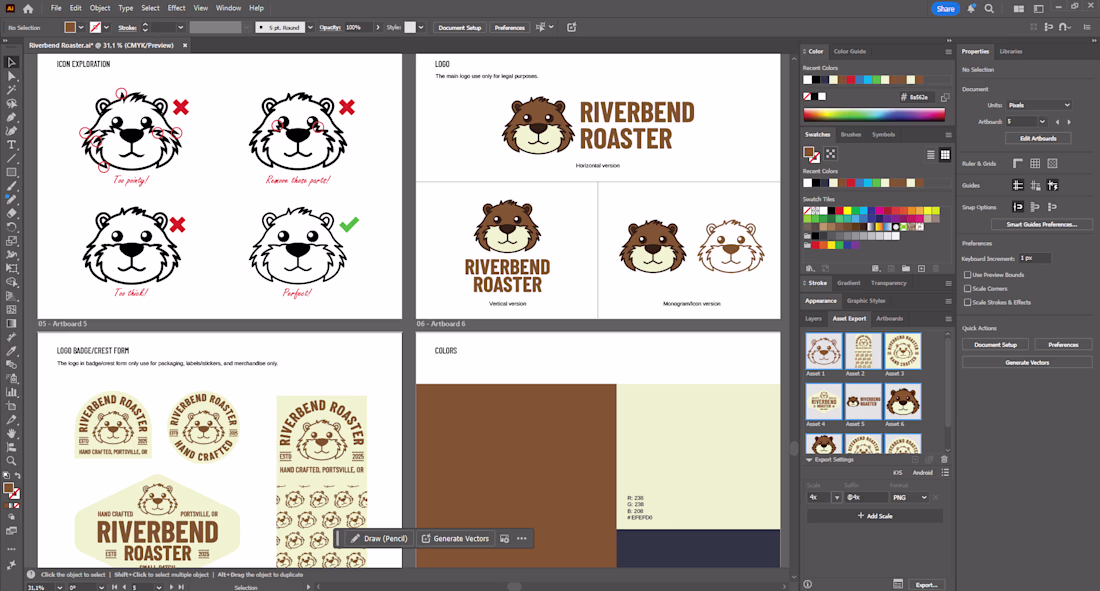The height and width of the screenshot is (591, 1100).
Task: Click the Edit Artboards button
Action: click(x=1037, y=138)
